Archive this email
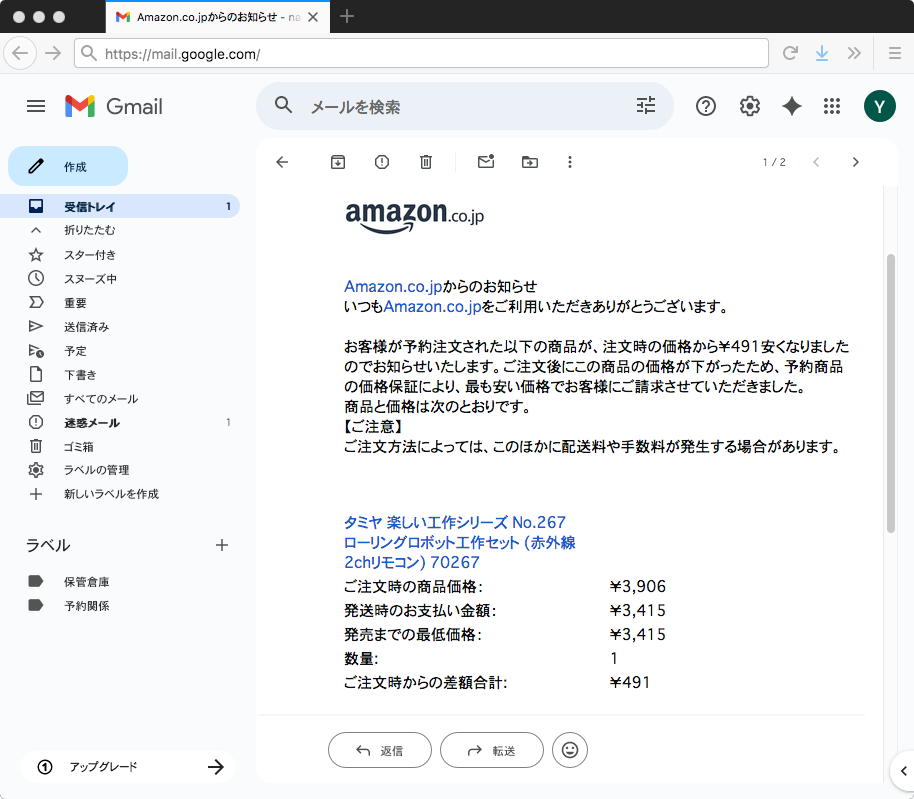 [x=338, y=162]
